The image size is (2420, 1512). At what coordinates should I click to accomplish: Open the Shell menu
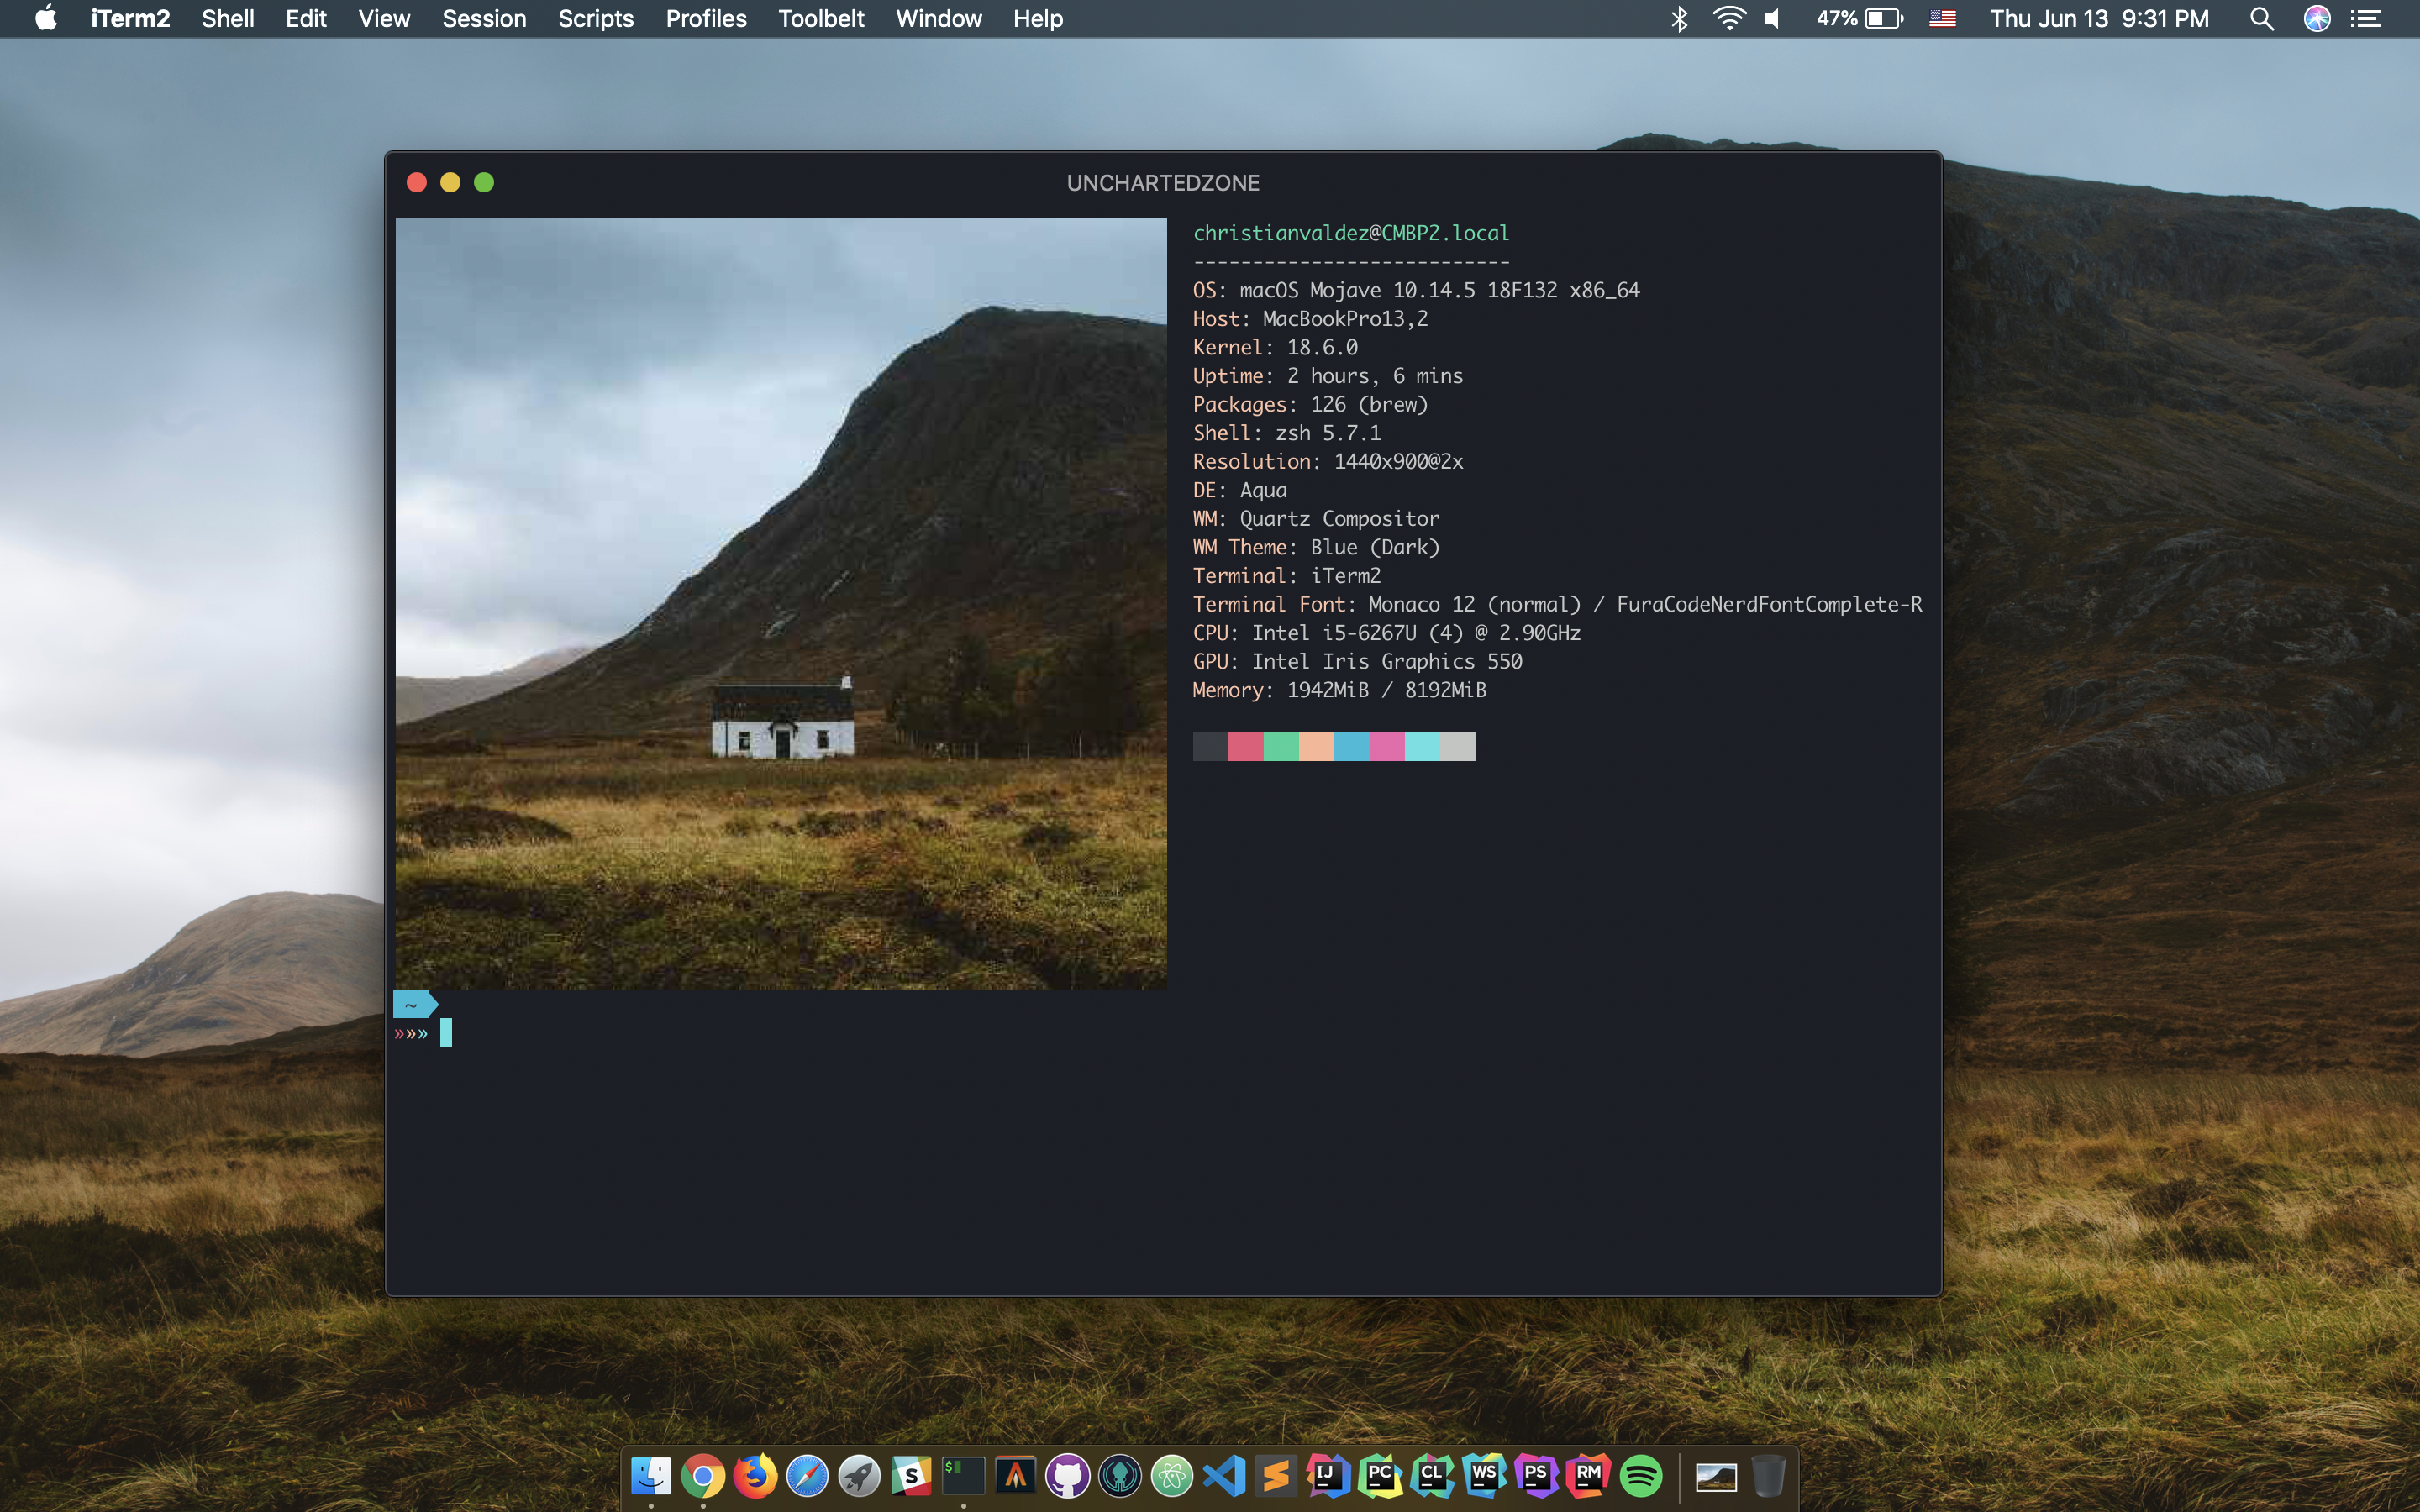tap(227, 18)
